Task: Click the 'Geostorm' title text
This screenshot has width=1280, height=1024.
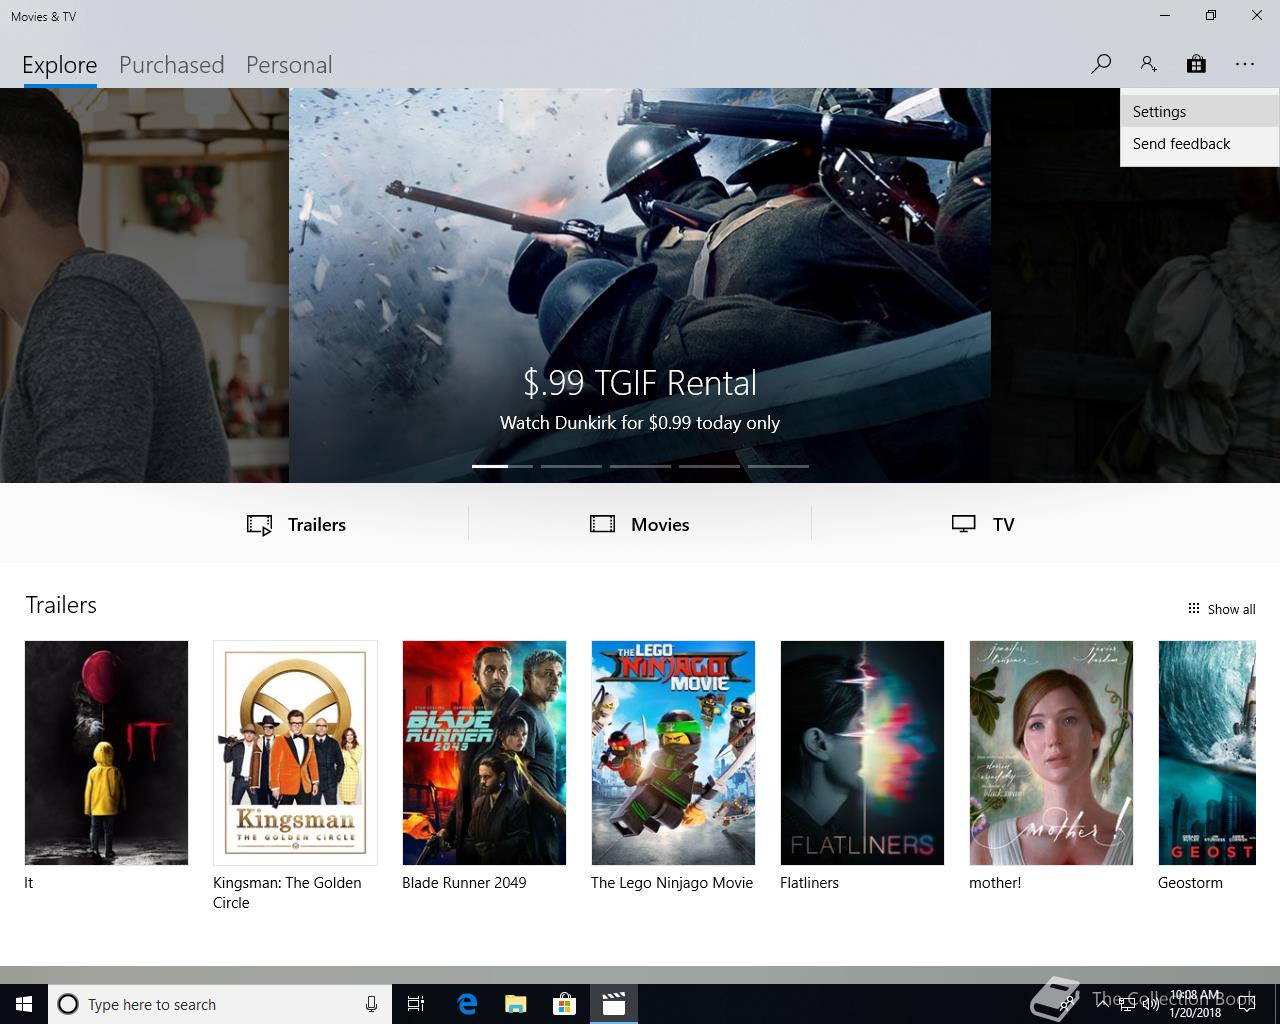Action: [1190, 883]
